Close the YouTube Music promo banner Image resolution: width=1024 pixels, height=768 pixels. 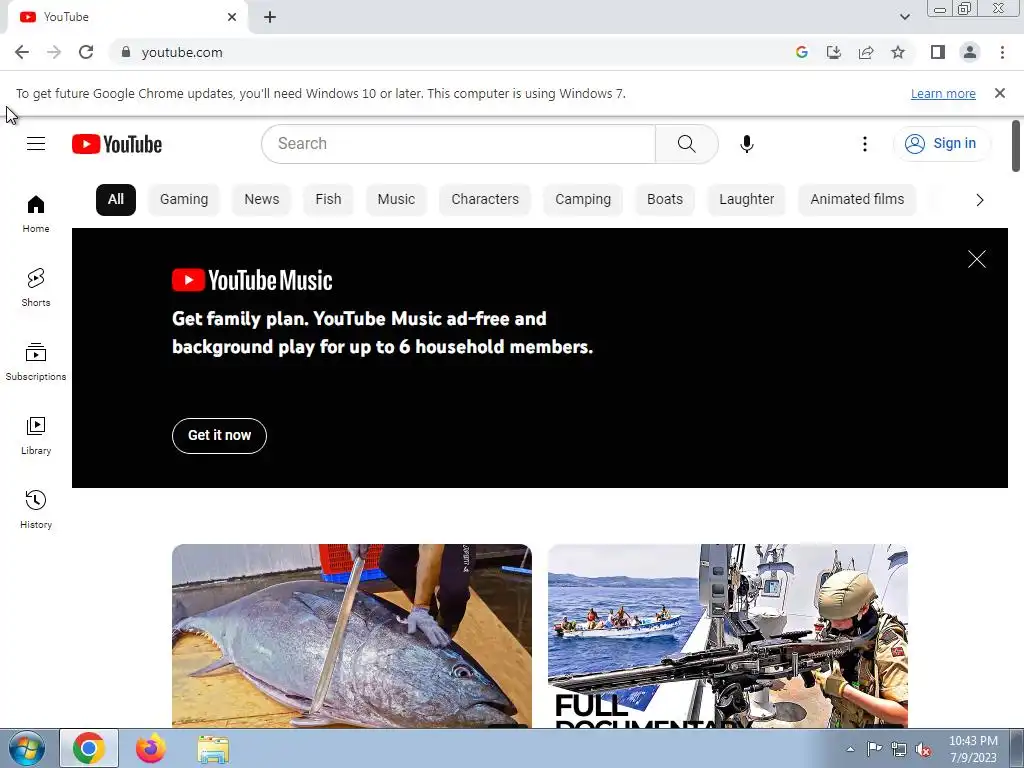click(x=976, y=259)
